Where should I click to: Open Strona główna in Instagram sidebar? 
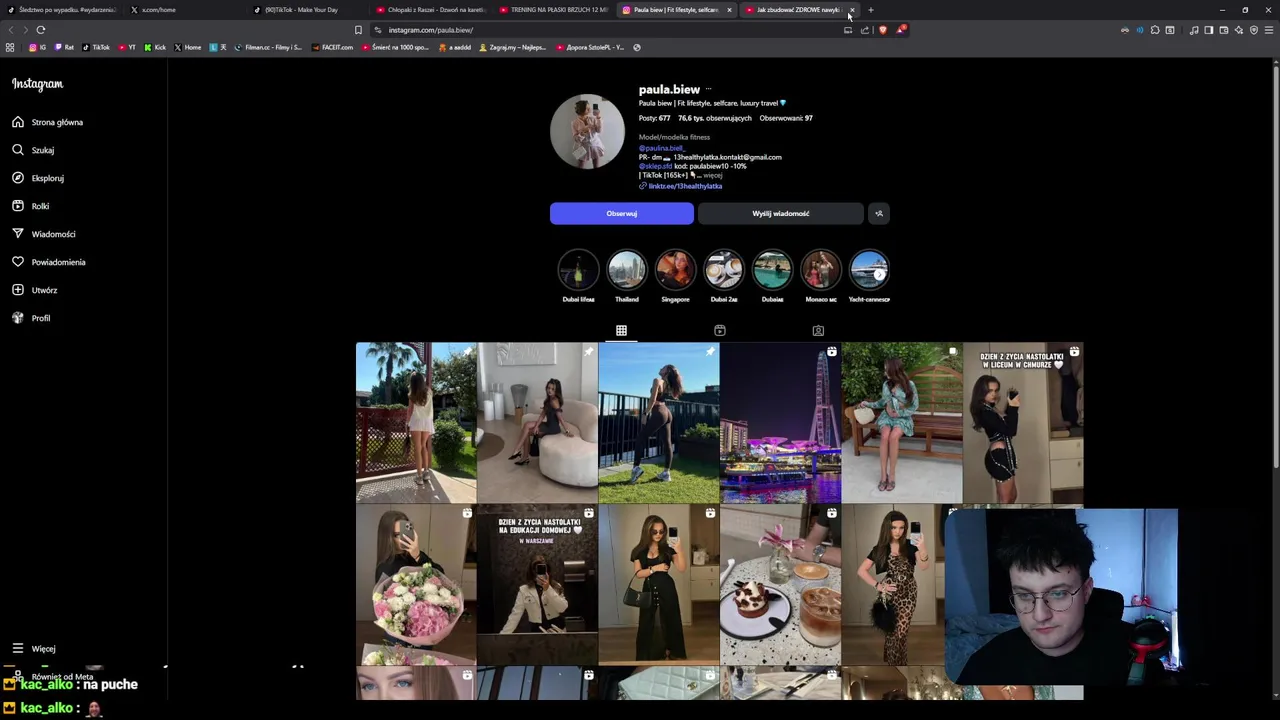pos(48,122)
